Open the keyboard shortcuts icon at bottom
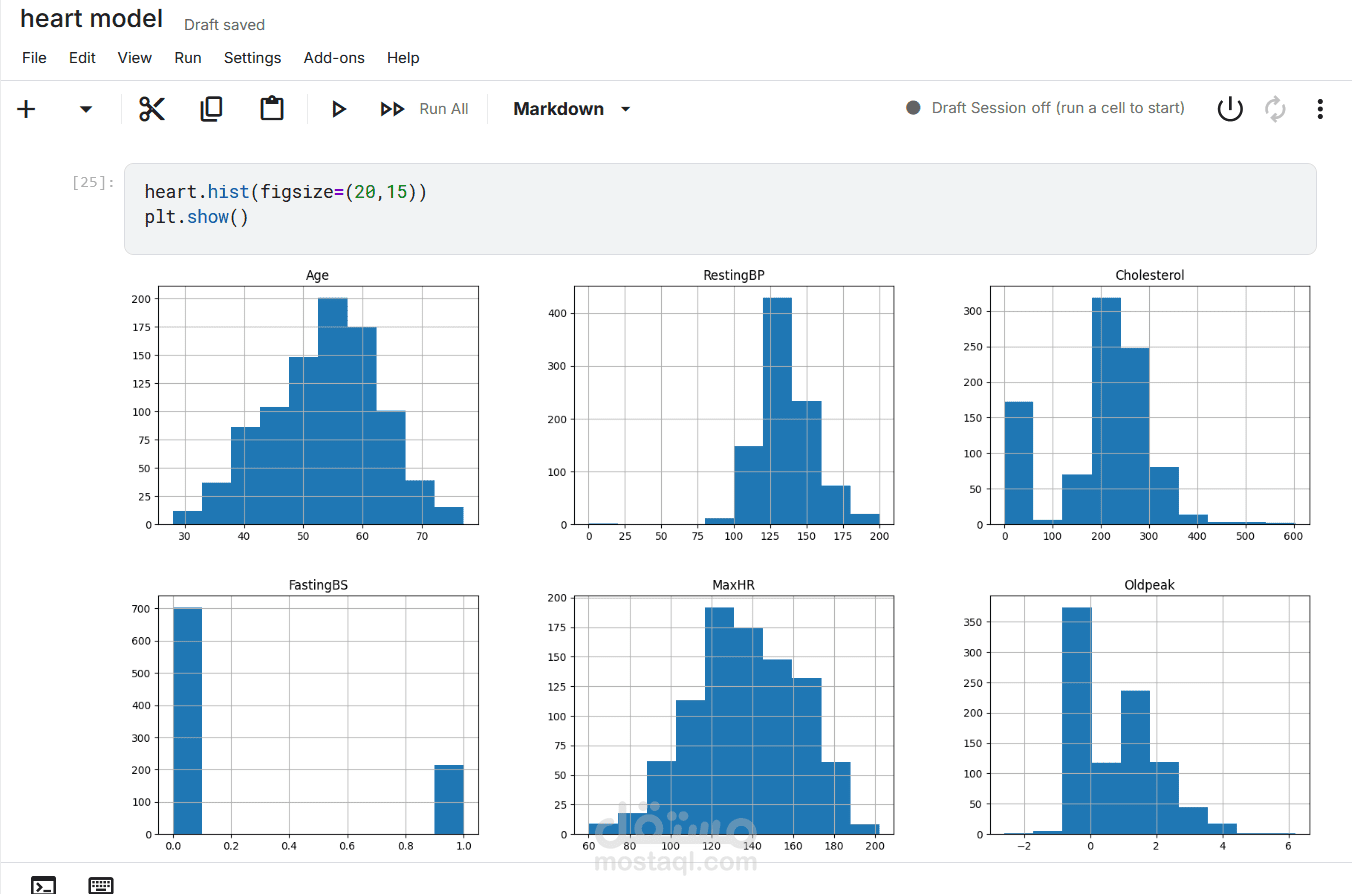The image size is (1352, 894). 101,885
